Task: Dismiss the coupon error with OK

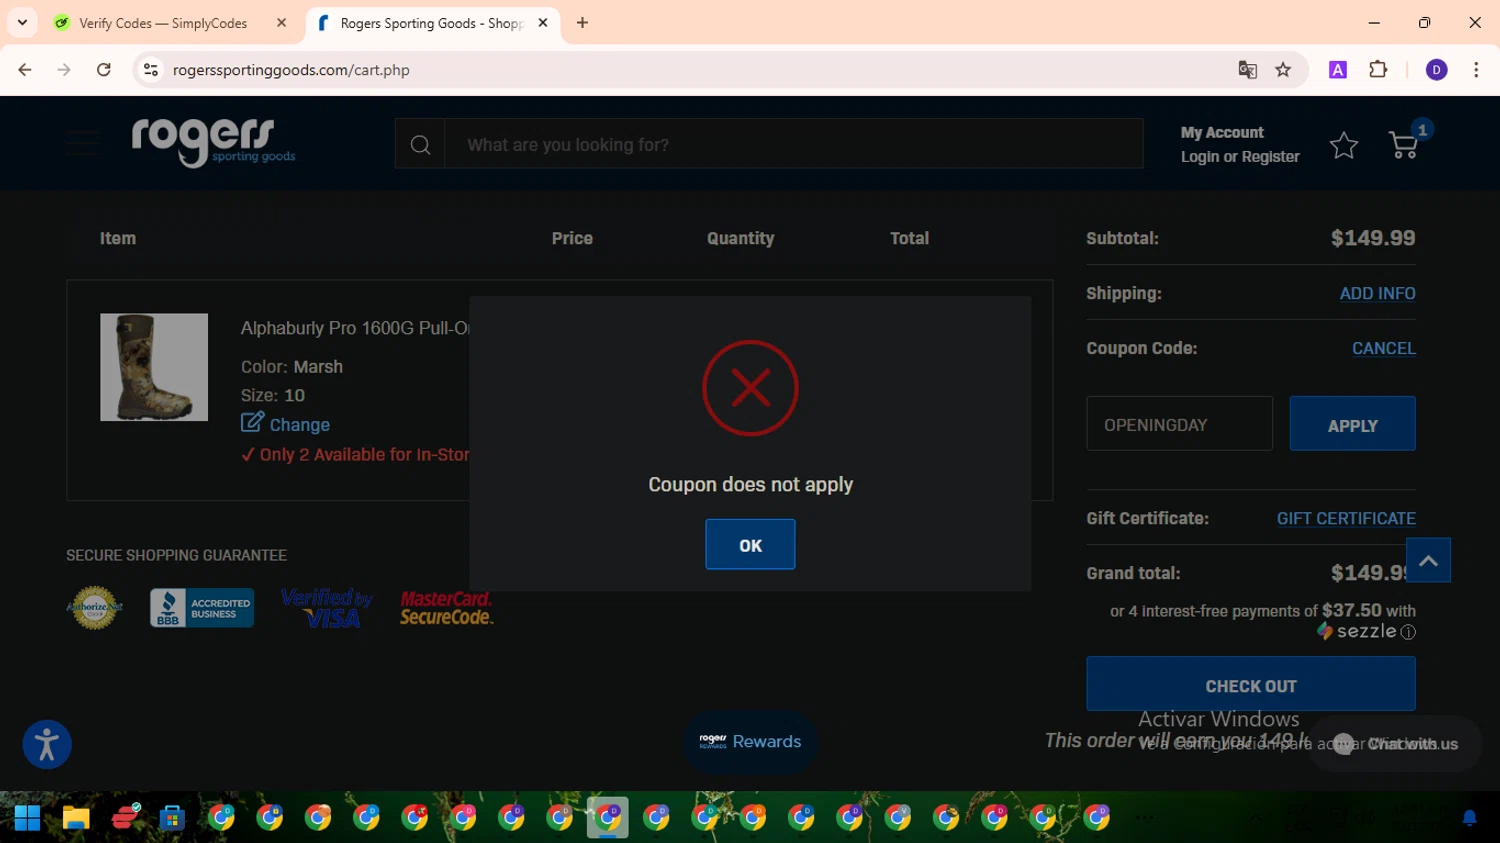Action: tap(750, 544)
